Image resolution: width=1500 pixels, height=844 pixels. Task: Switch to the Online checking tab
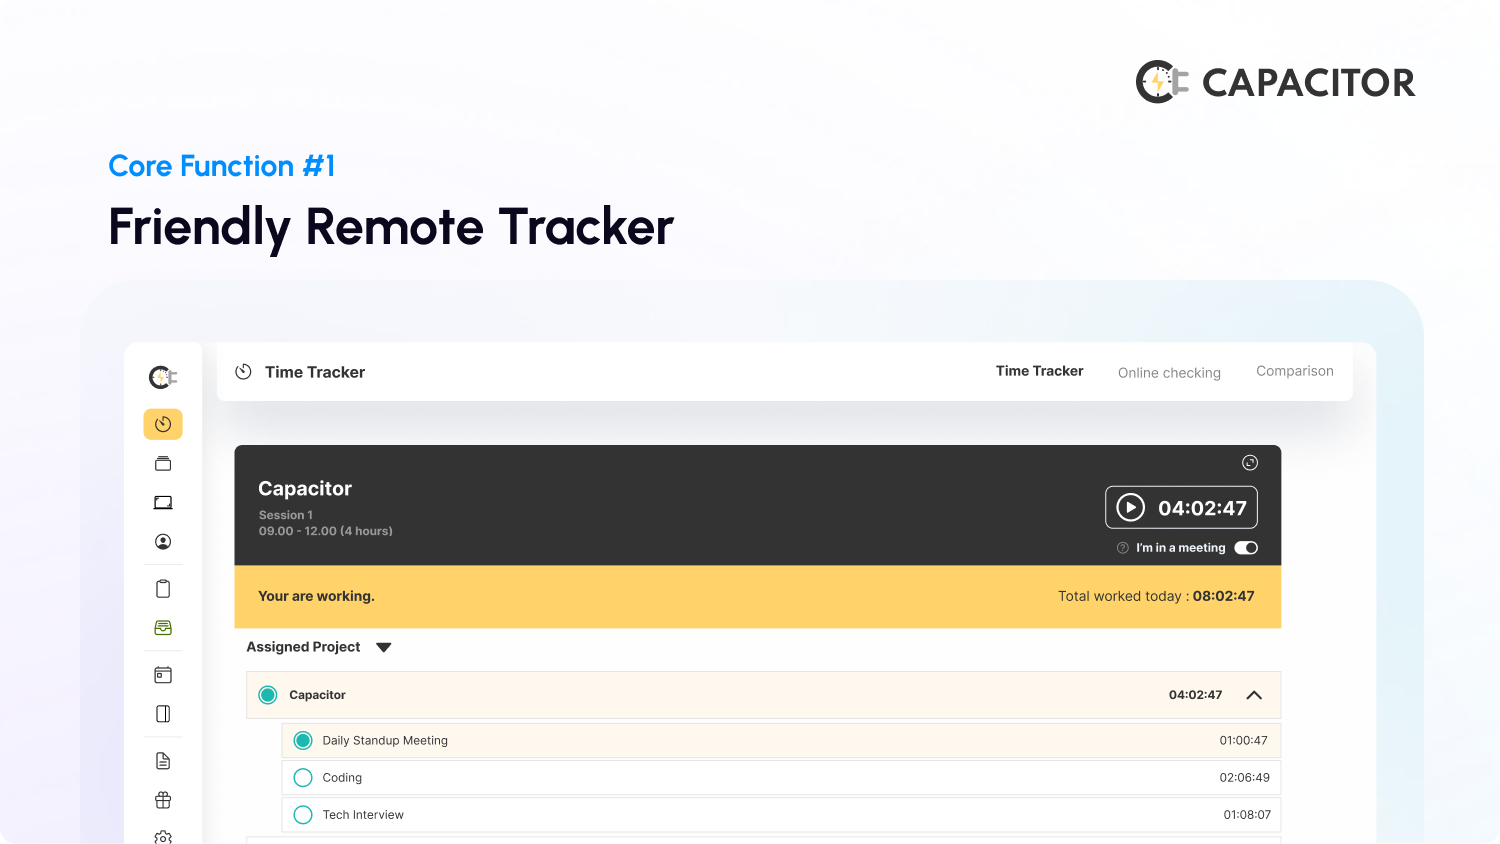tap(1169, 372)
